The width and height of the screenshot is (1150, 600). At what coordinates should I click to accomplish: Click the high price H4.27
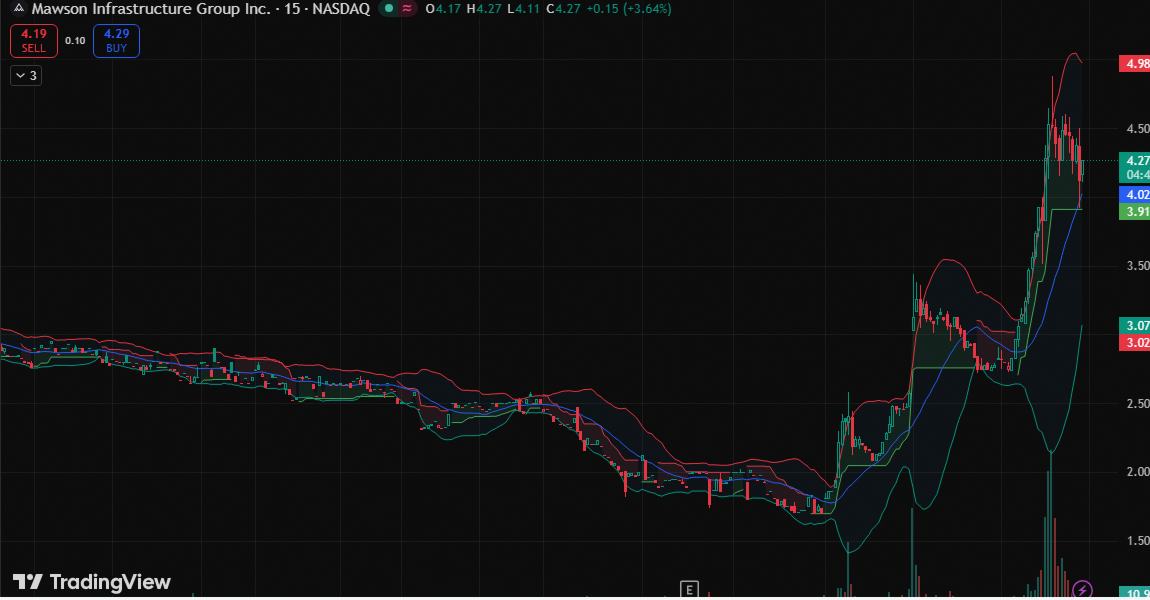[x=484, y=9]
